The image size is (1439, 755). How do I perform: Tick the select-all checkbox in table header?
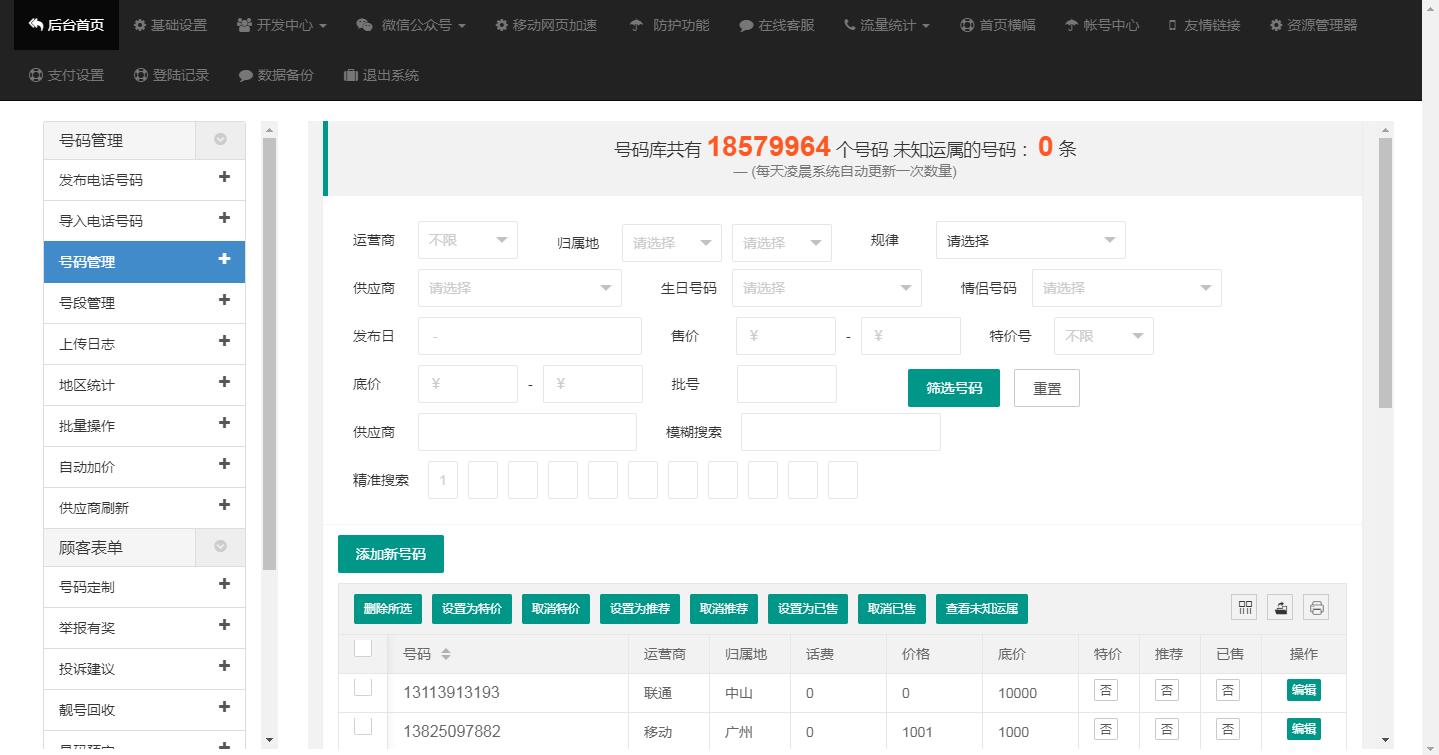pos(363,648)
